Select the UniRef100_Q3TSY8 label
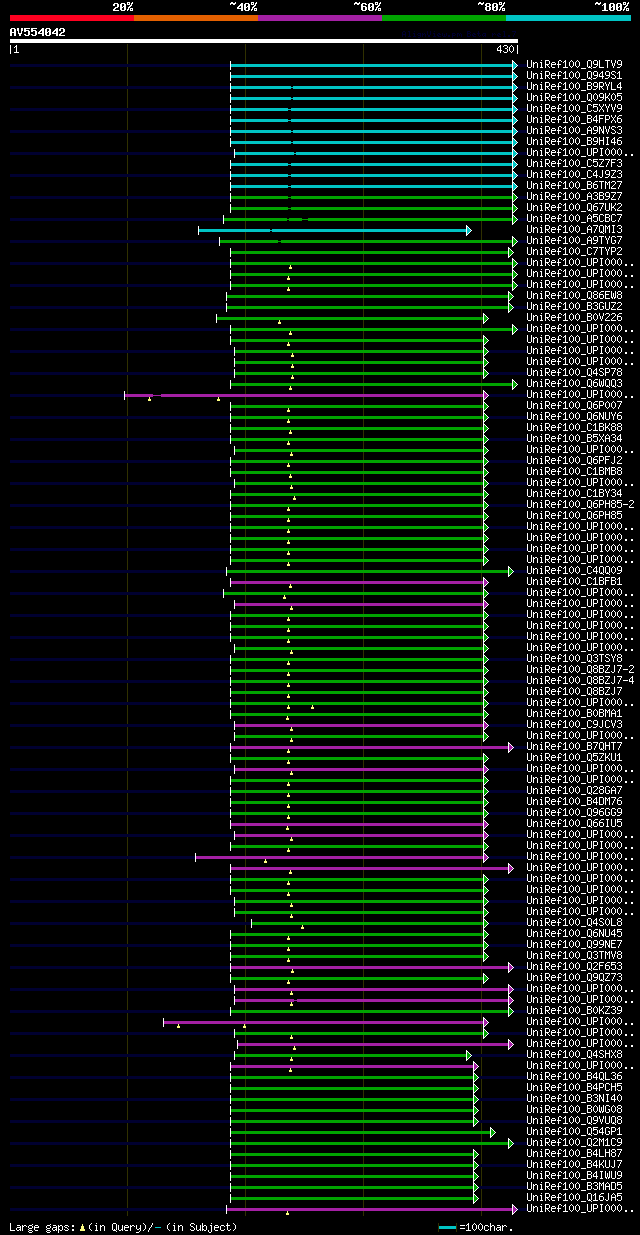Viewport: 640px width, 1235px height. click(x=574, y=658)
